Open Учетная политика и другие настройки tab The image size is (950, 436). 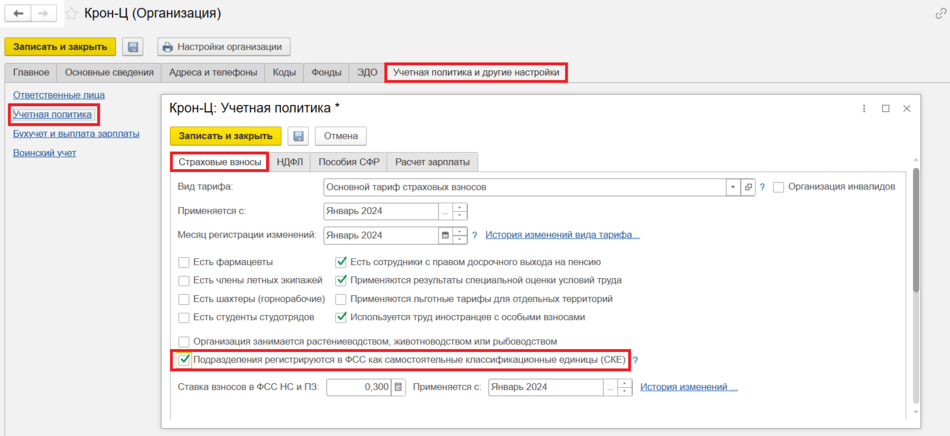click(x=476, y=73)
